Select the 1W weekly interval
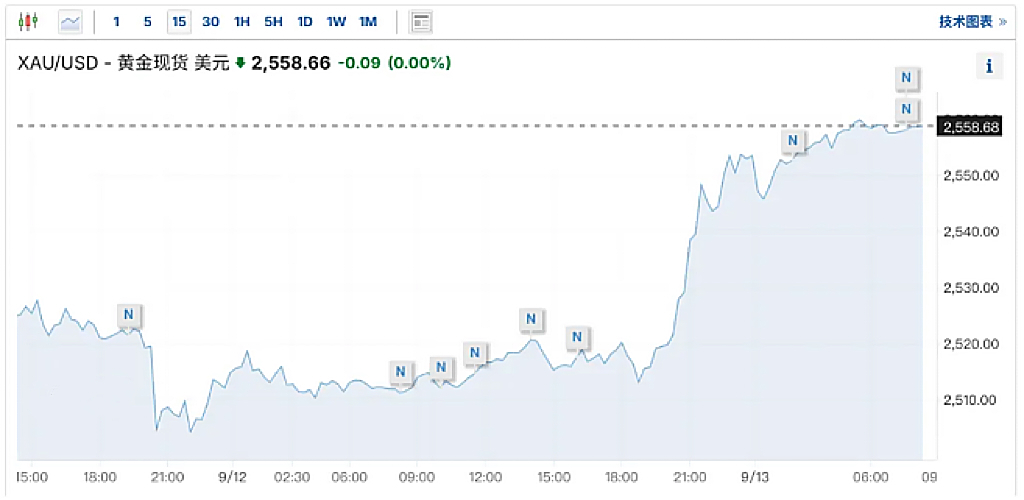This screenshot has height=500, width=1024. point(336,21)
